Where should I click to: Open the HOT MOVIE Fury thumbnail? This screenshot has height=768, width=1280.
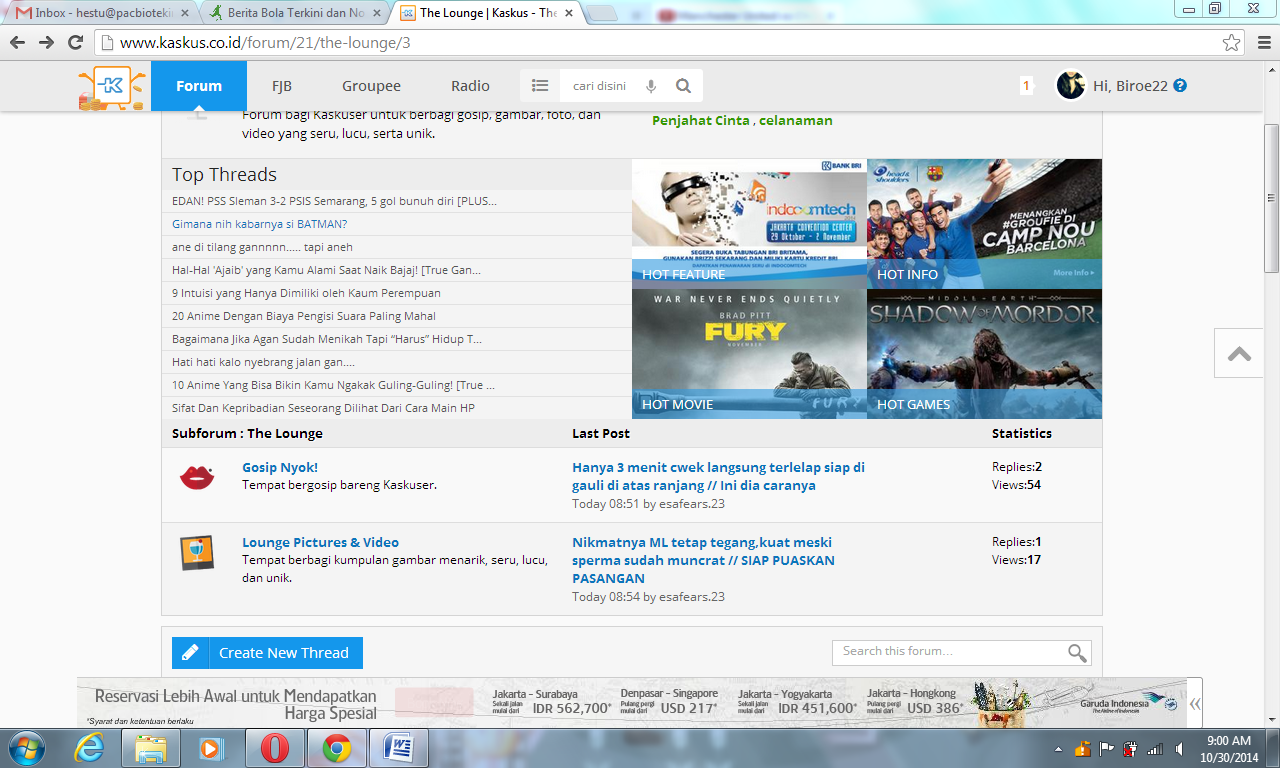(749, 353)
